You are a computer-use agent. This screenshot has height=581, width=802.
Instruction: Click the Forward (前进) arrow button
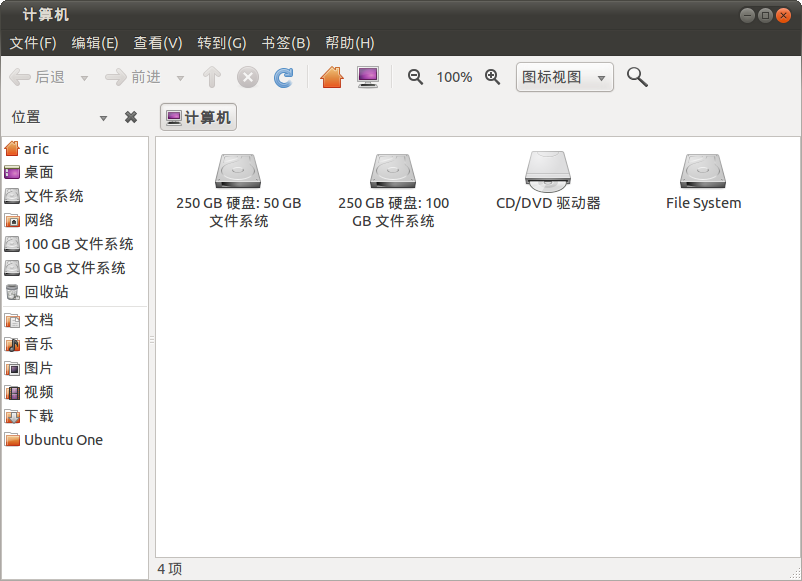pyautogui.click(x=133, y=77)
